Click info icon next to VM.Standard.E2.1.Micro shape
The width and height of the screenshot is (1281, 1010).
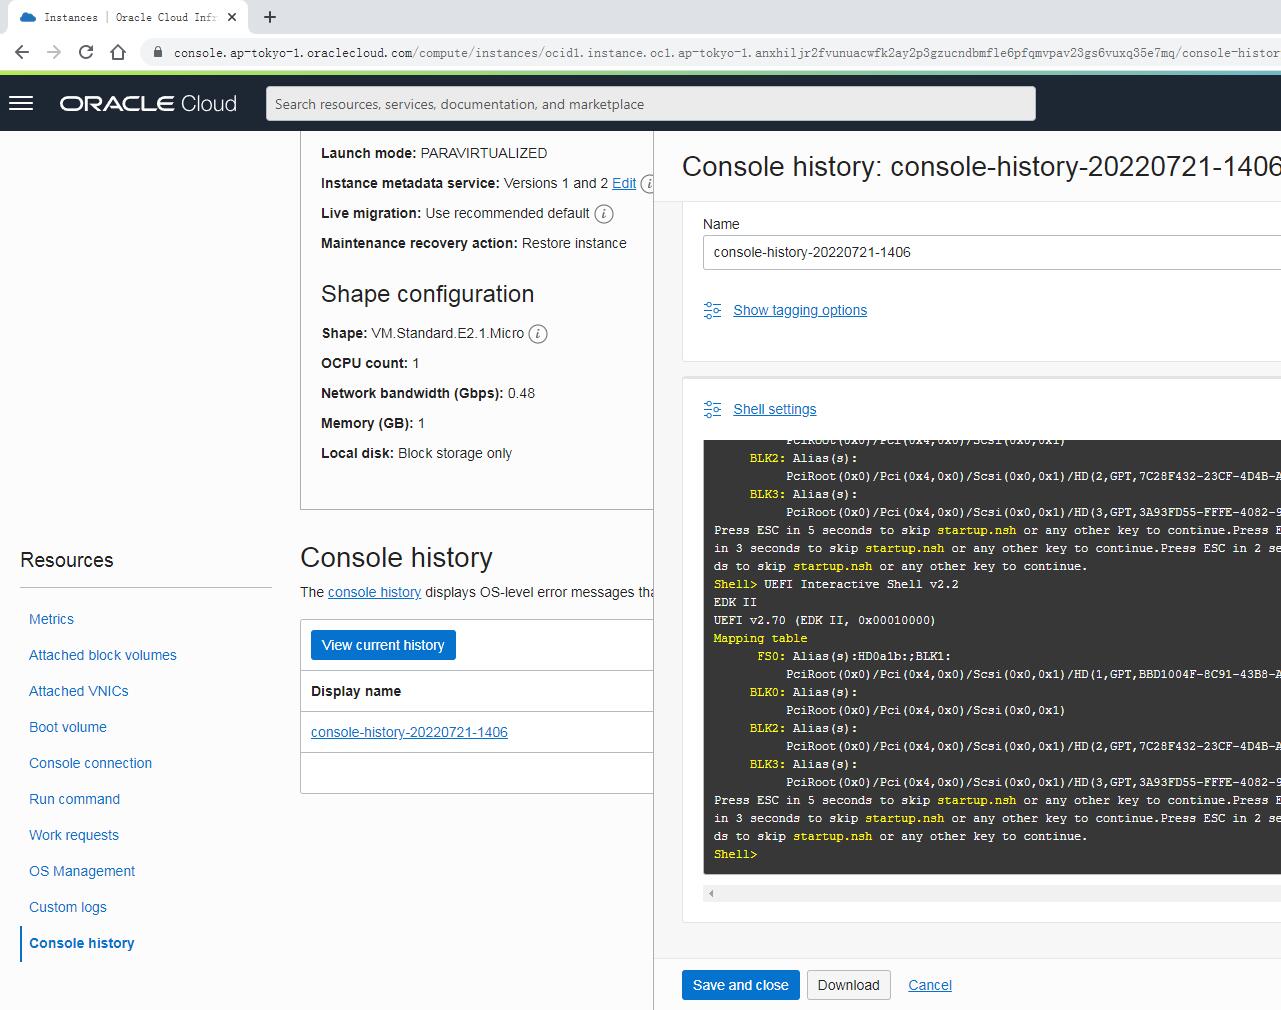coord(538,334)
